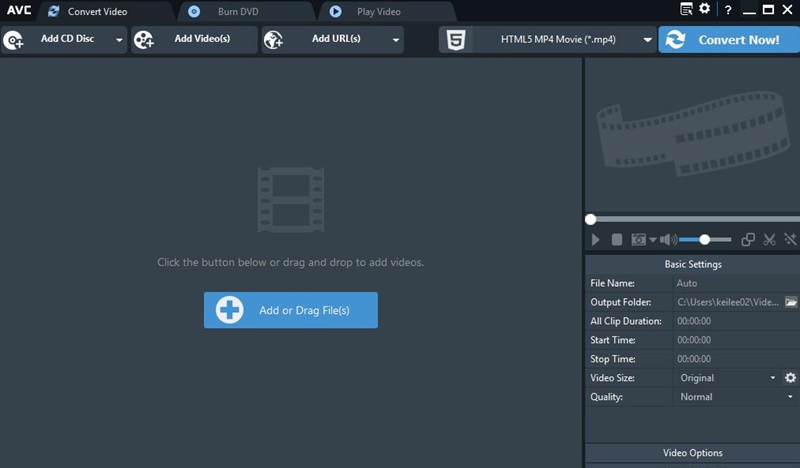This screenshot has width=800, height=468.
Task: Expand the snapshot options arrow
Action: 653,239
